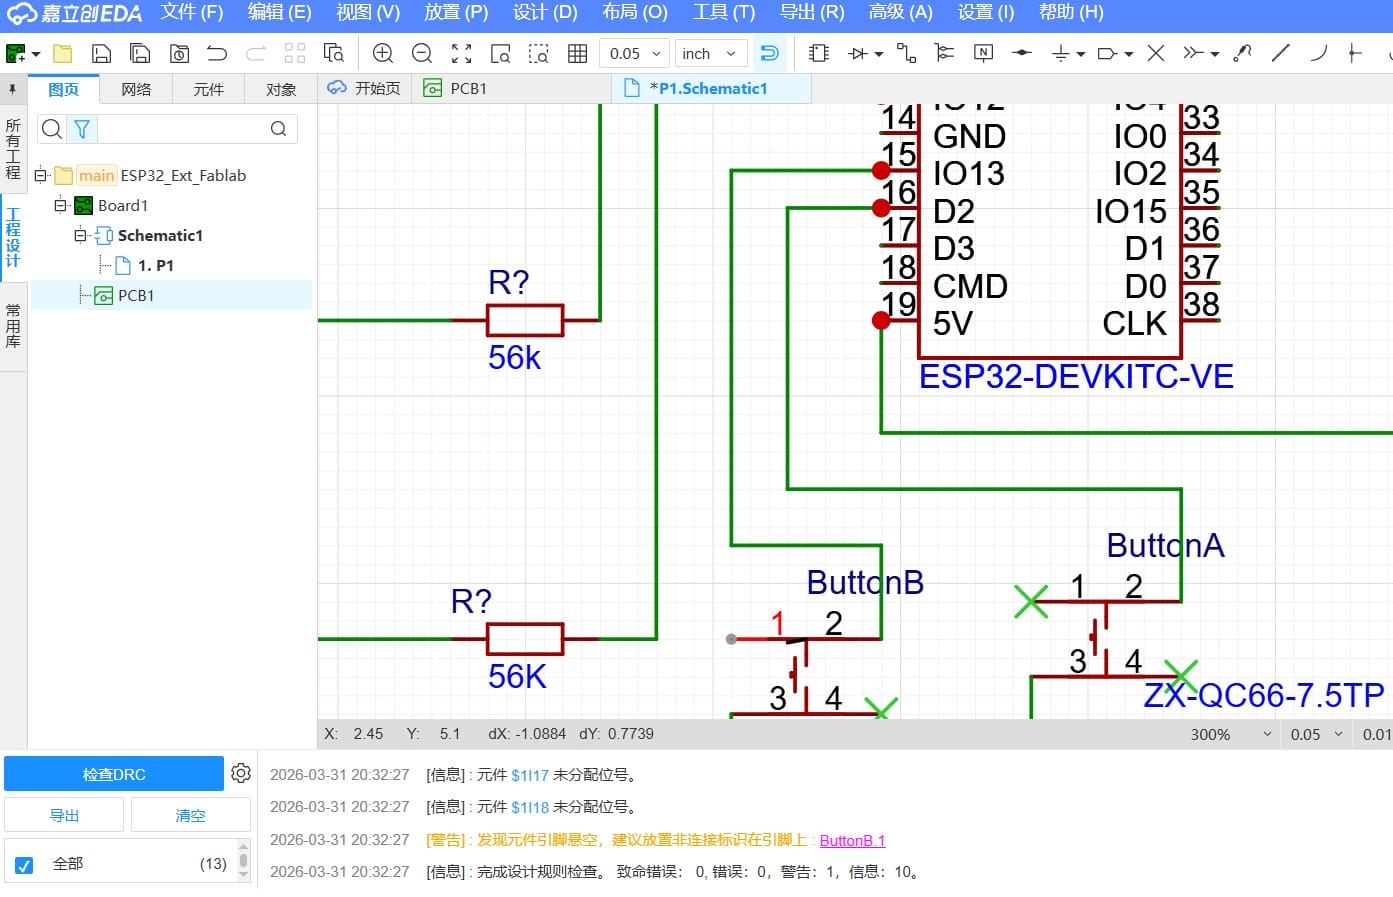Image resolution: width=1393 pixels, height=897 pixels.
Task: Zoom in with the magnifier plus icon
Action: (383, 54)
